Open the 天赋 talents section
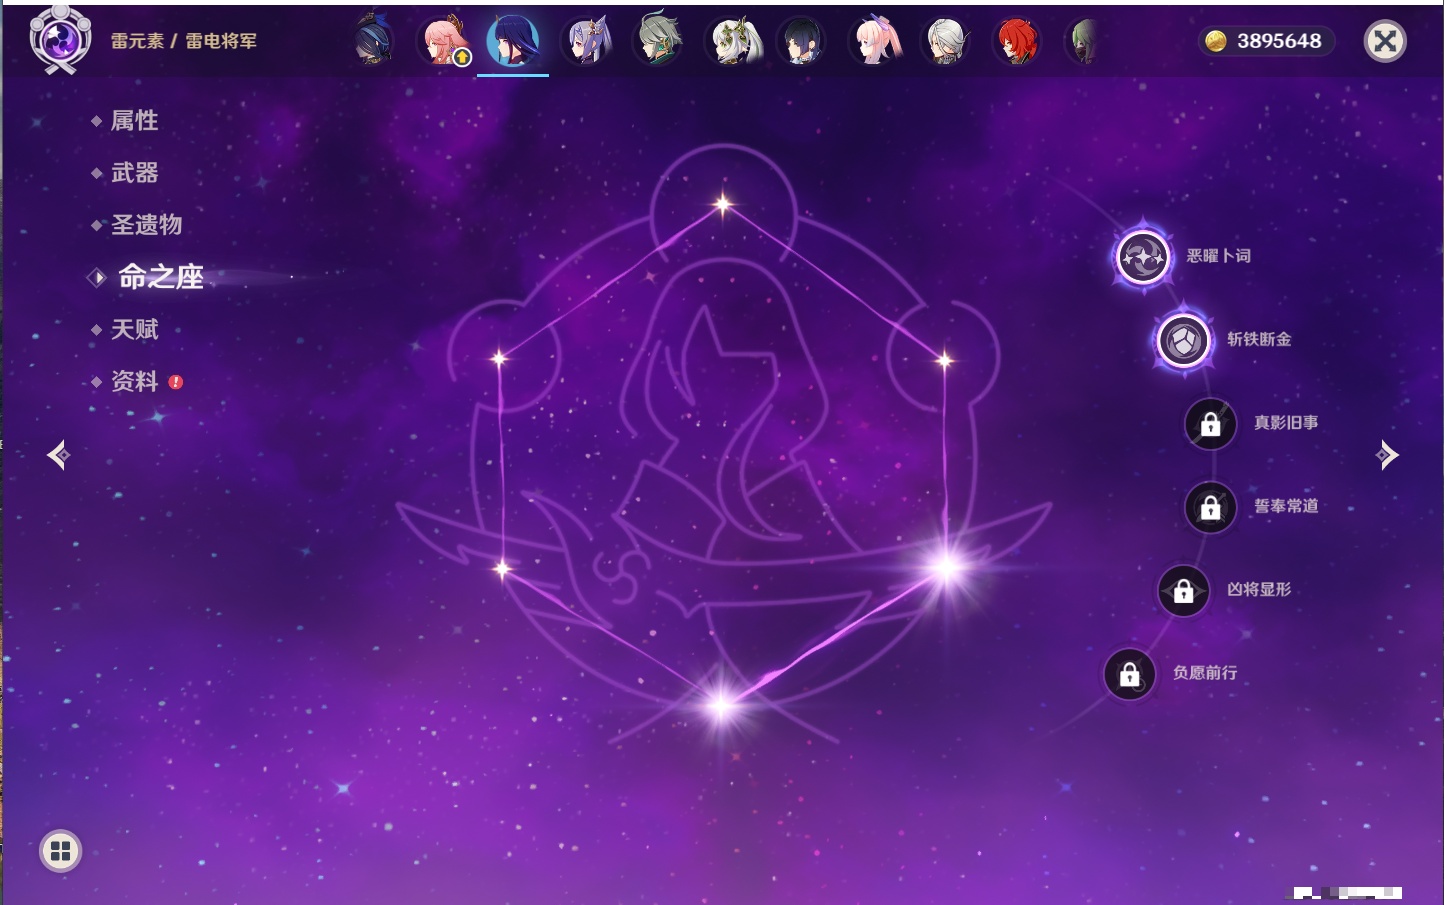 [134, 329]
